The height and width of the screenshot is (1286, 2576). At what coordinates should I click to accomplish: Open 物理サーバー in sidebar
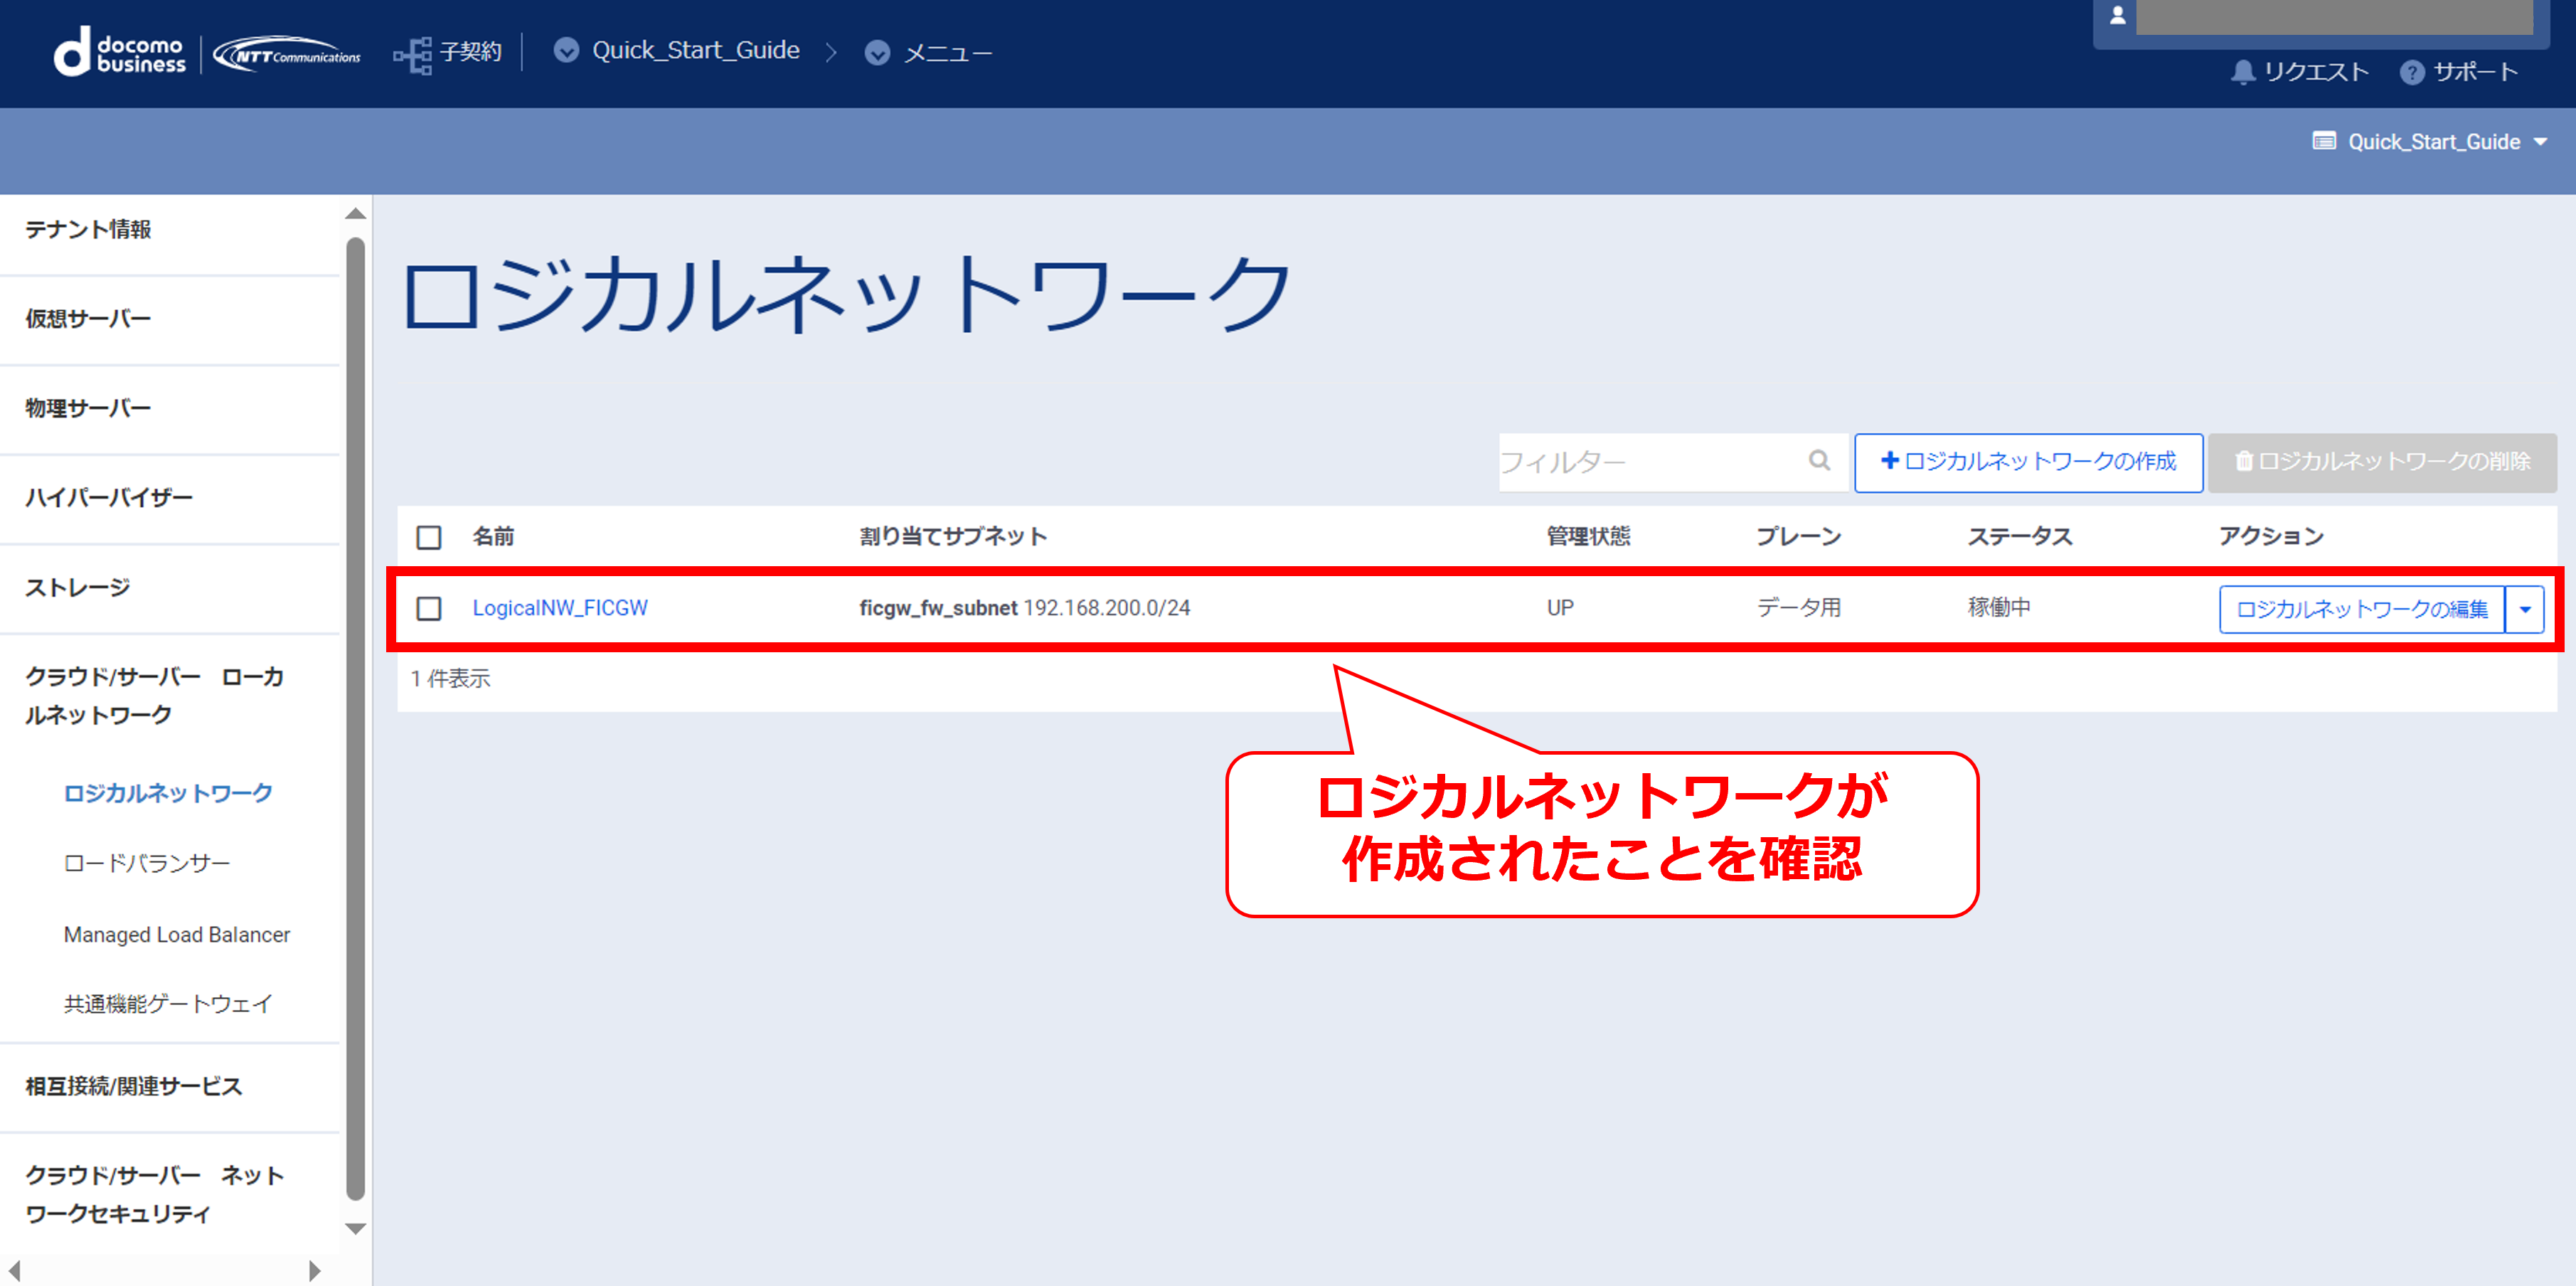(x=88, y=408)
